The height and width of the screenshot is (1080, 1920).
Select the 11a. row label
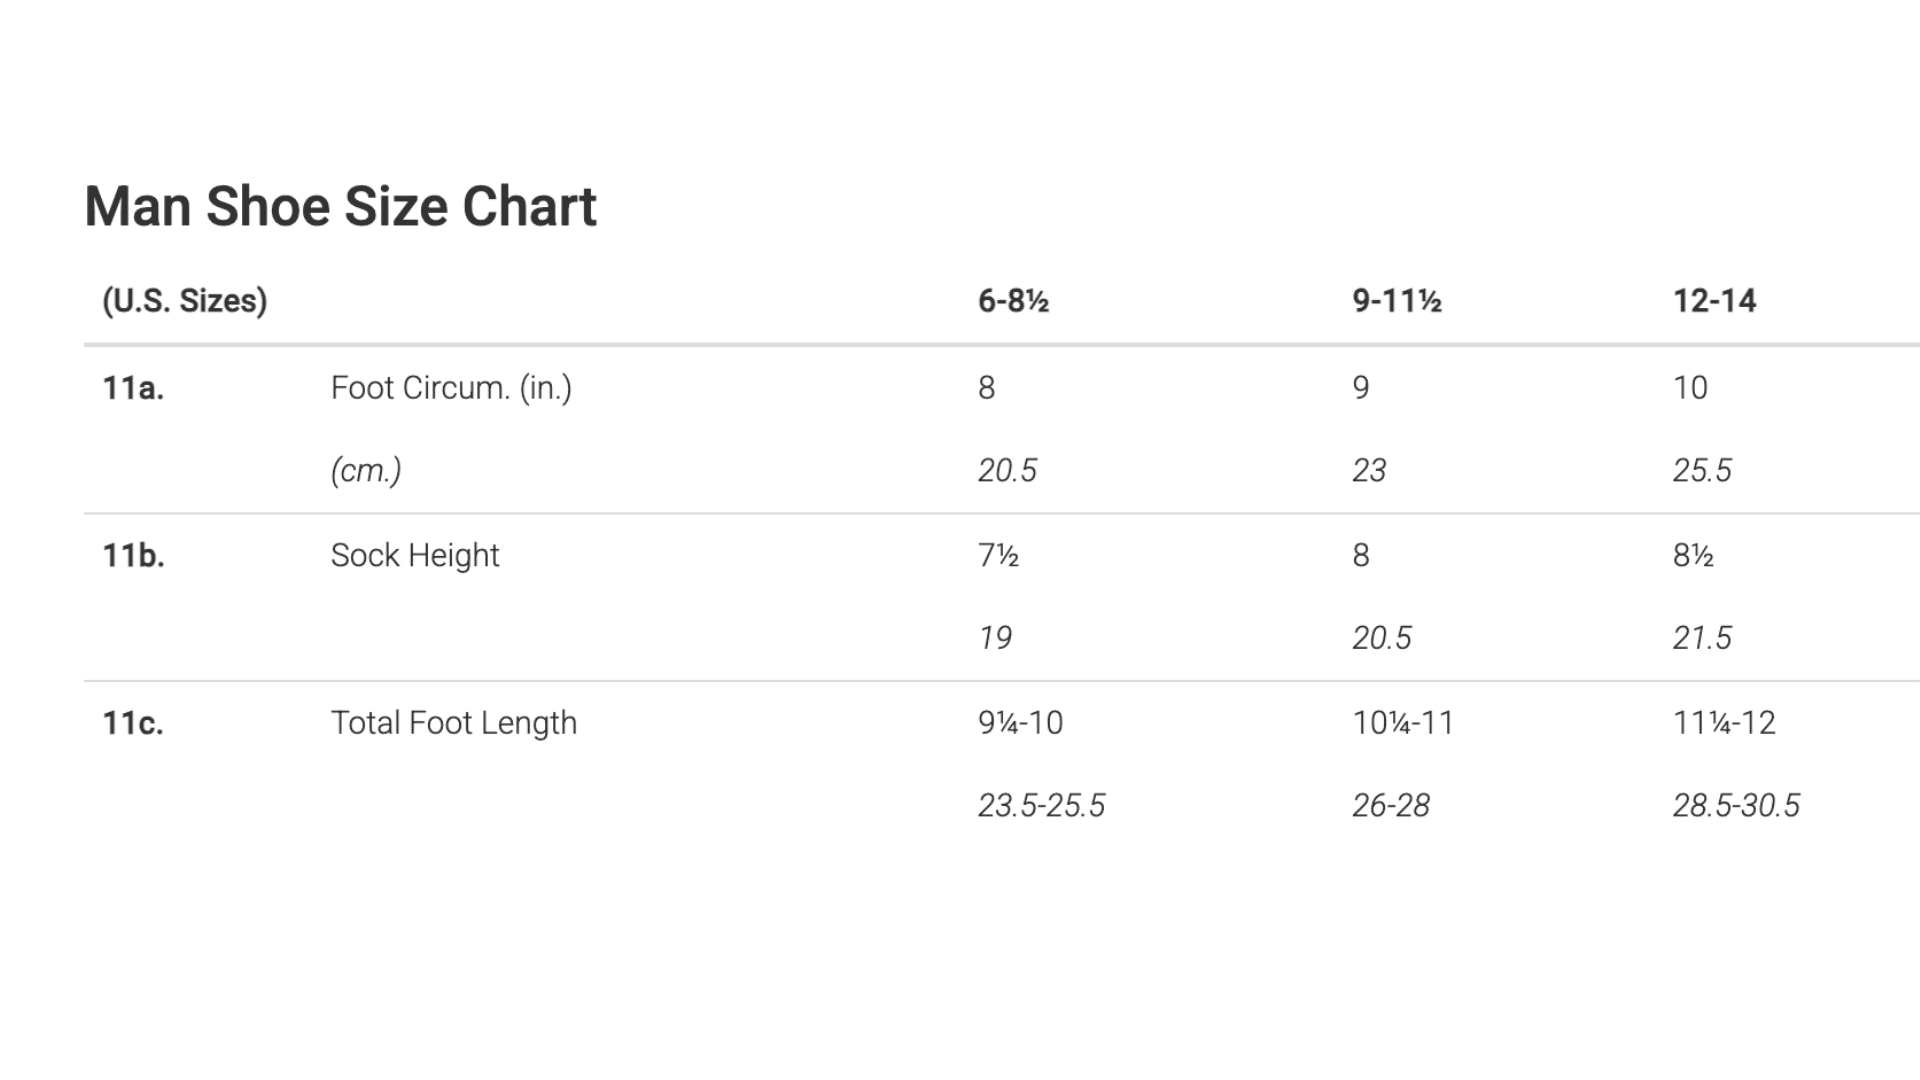133,388
